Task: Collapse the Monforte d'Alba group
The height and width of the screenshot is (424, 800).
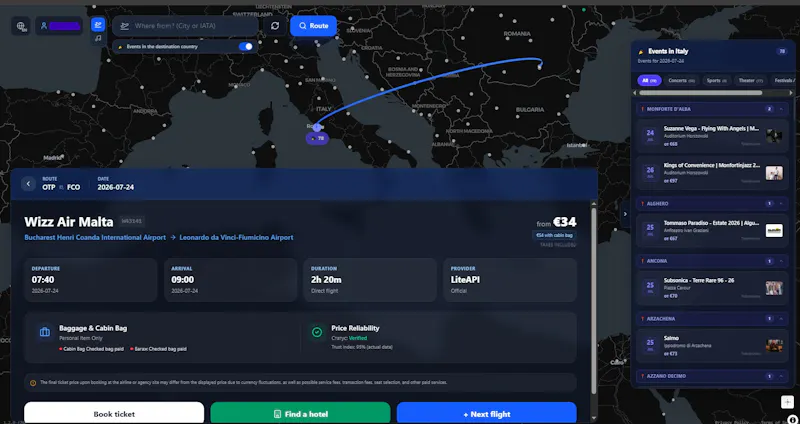Action: 781,109
